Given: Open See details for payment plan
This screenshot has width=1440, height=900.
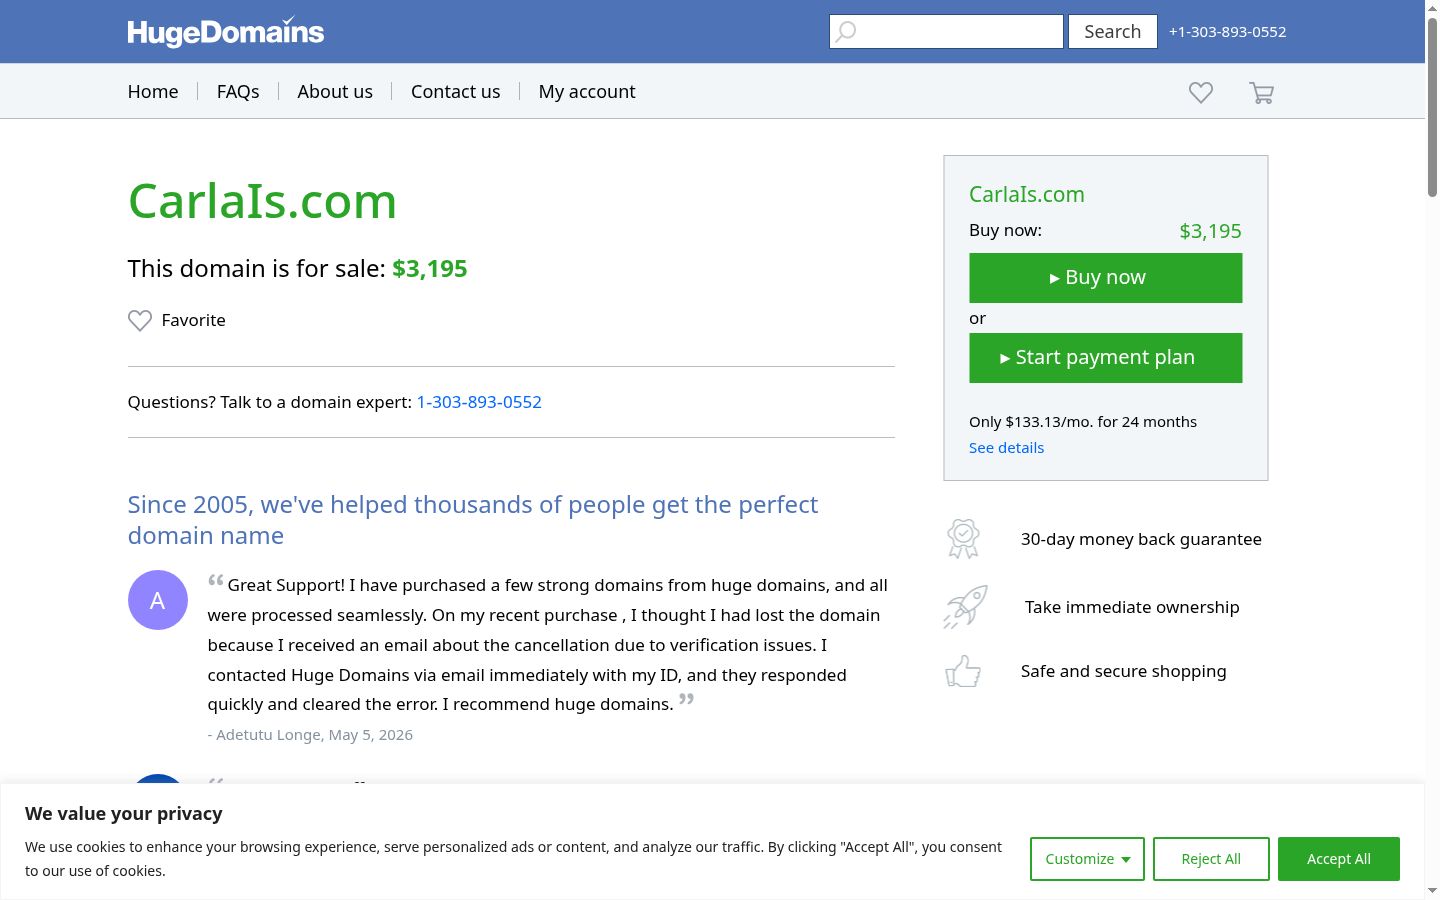Looking at the screenshot, I should click(x=1006, y=448).
